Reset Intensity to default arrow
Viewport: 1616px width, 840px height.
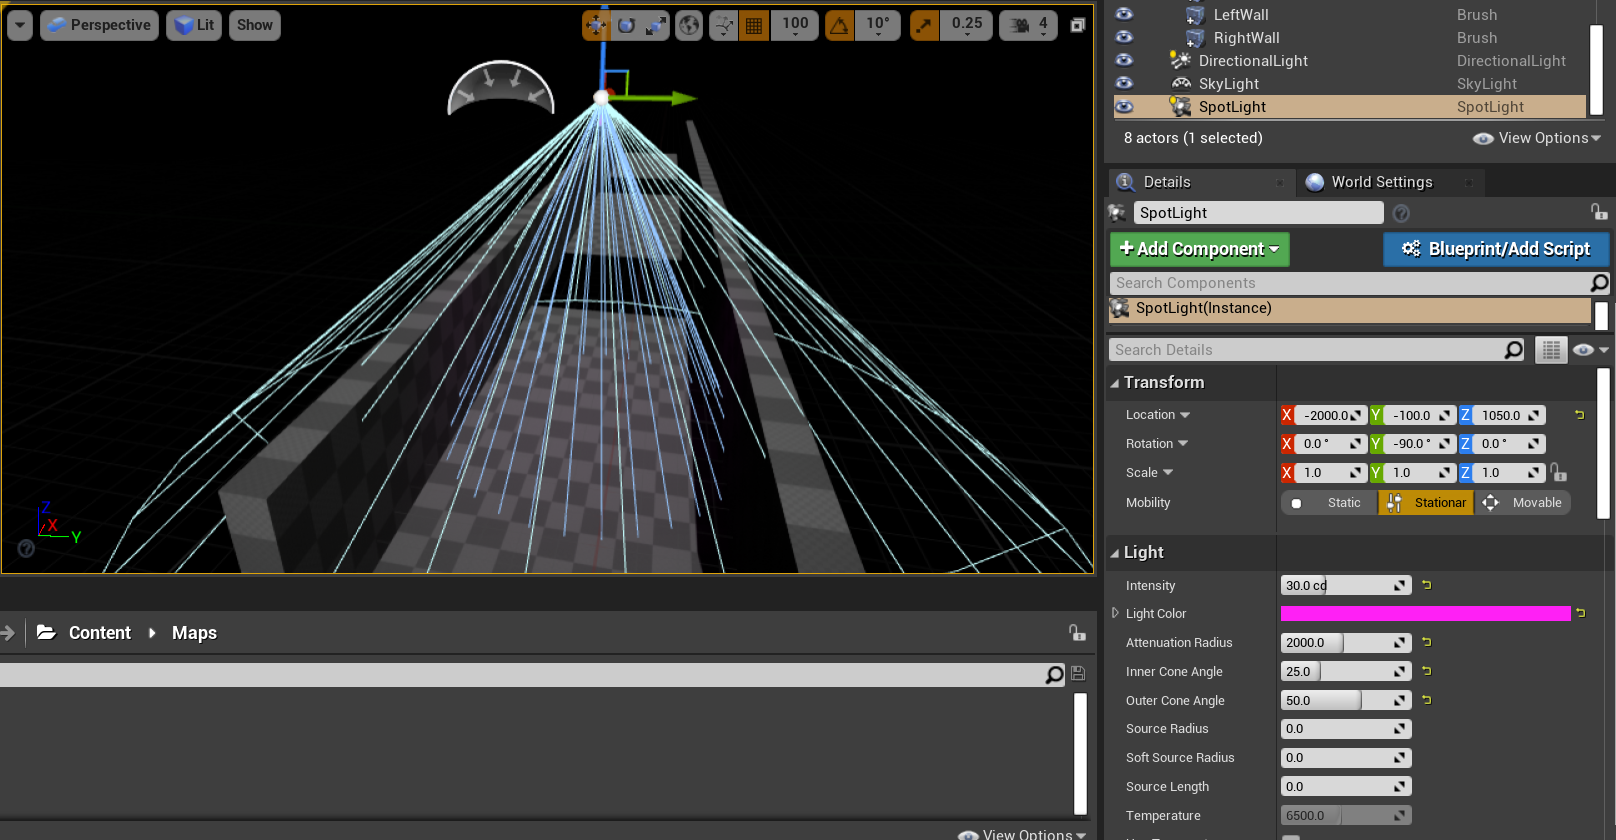point(1427,585)
